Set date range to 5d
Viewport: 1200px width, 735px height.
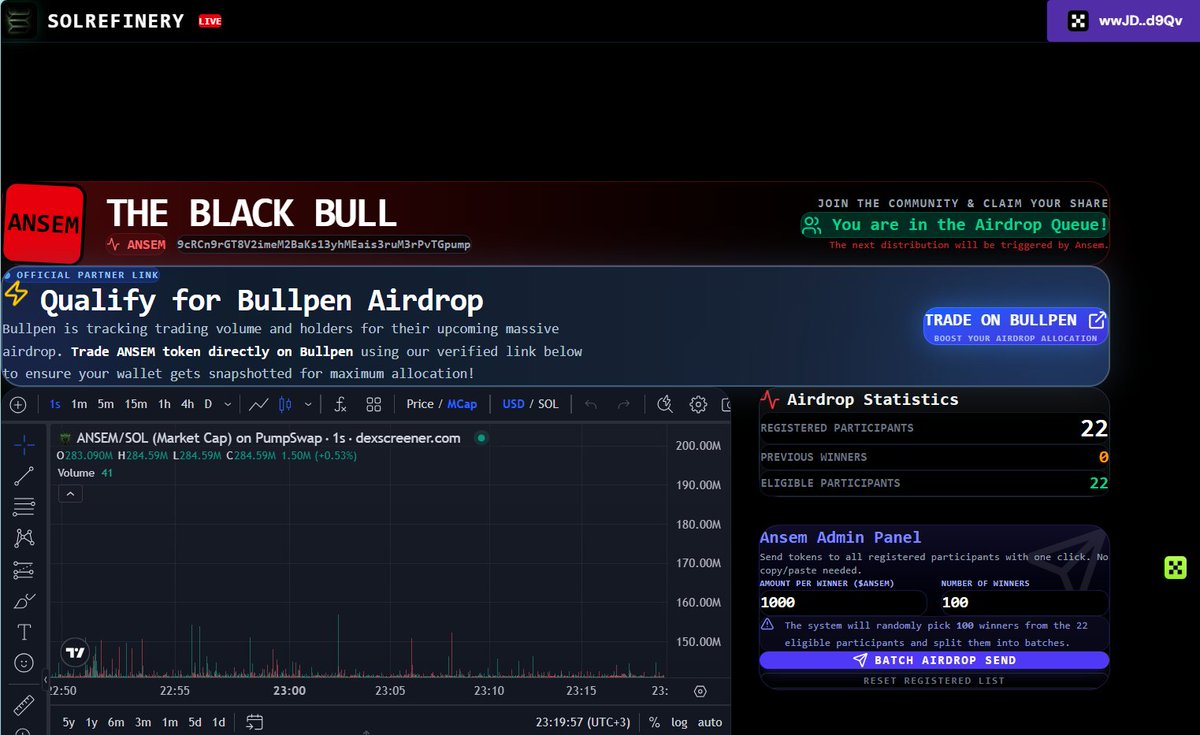(x=195, y=722)
